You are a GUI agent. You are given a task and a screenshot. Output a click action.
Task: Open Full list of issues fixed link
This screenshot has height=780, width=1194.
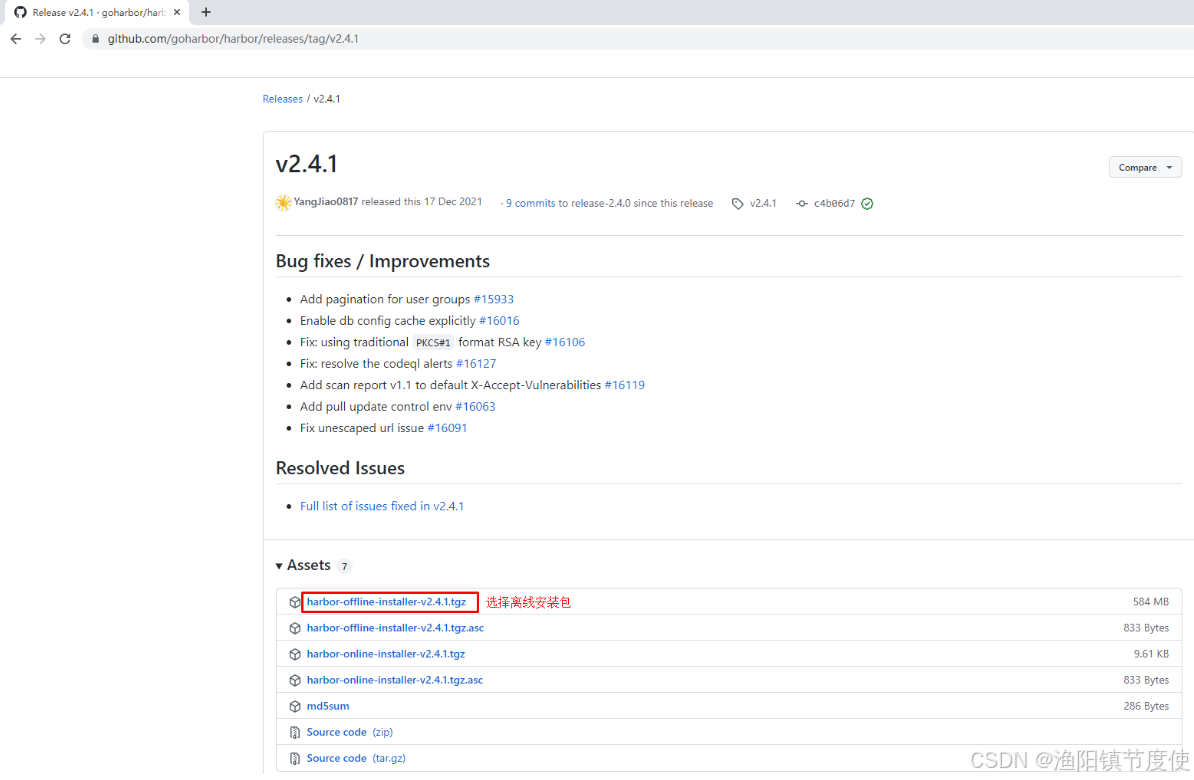pyautogui.click(x=382, y=506)
